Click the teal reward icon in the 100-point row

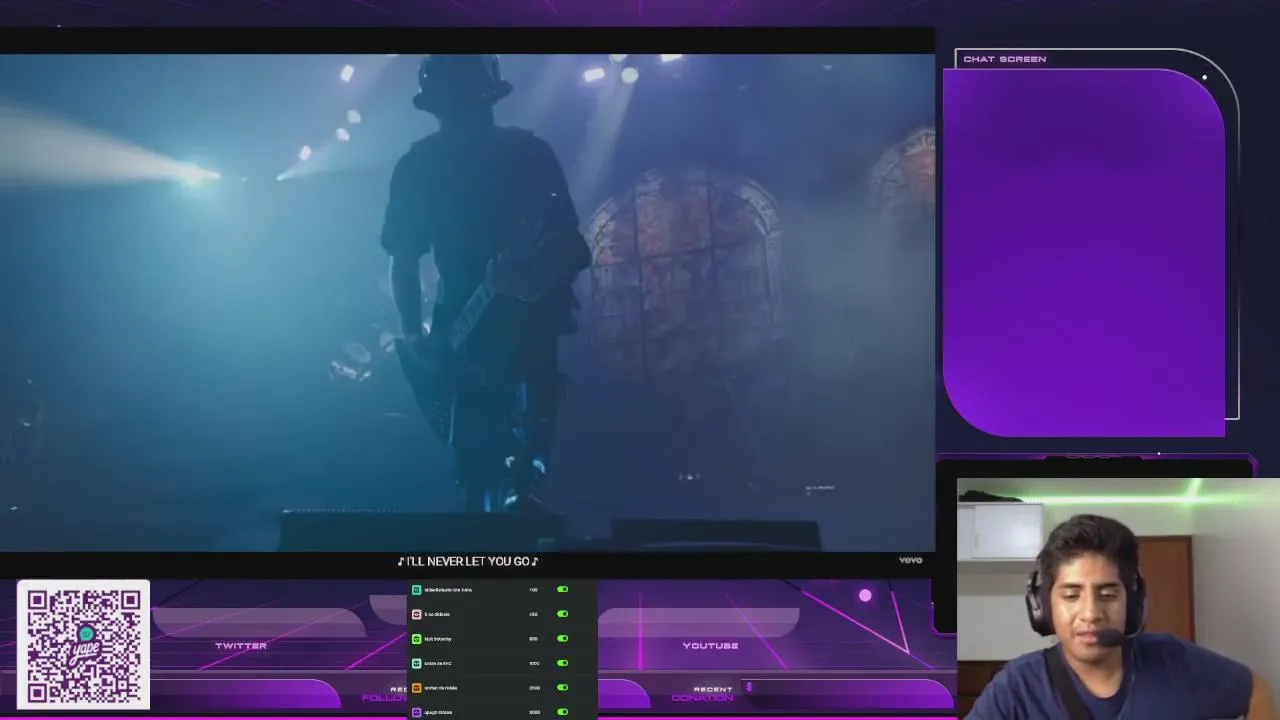(x=417, y=590)
